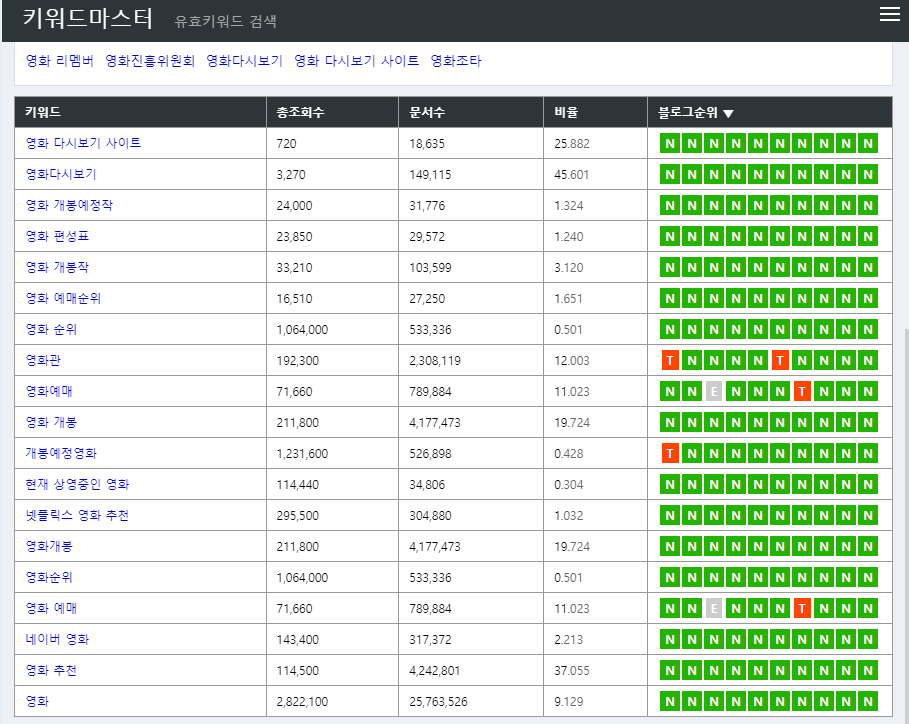Viewport: 909px width, 724px height.
Task: Open 영화 개봉 keyword in the table
Action: [51, 423]
